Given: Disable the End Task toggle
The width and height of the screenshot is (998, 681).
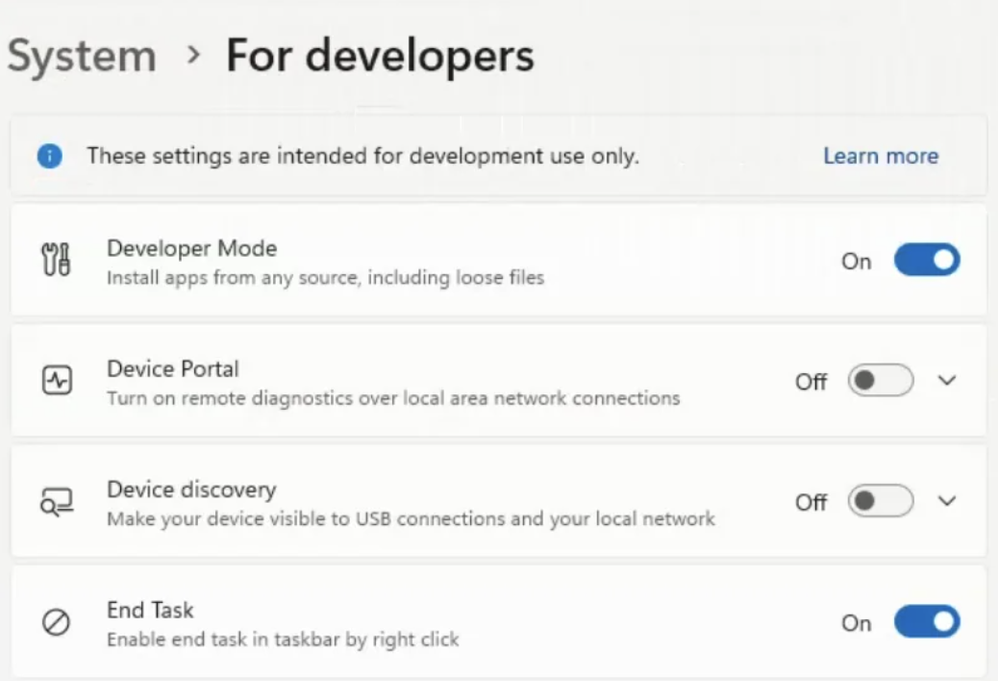Looking at the screenshot, I should tap(926, 623).
